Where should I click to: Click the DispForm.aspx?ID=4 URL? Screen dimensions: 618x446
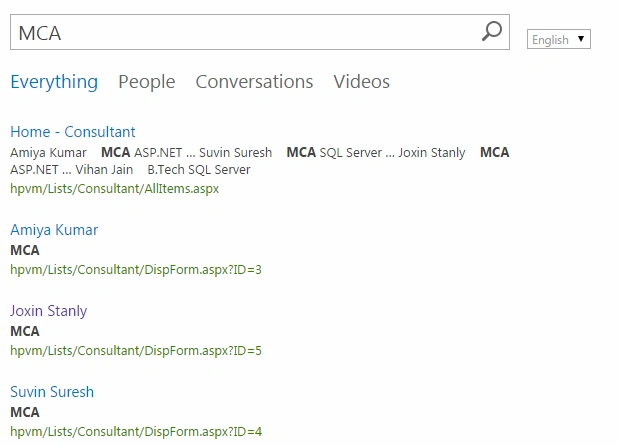136,432
